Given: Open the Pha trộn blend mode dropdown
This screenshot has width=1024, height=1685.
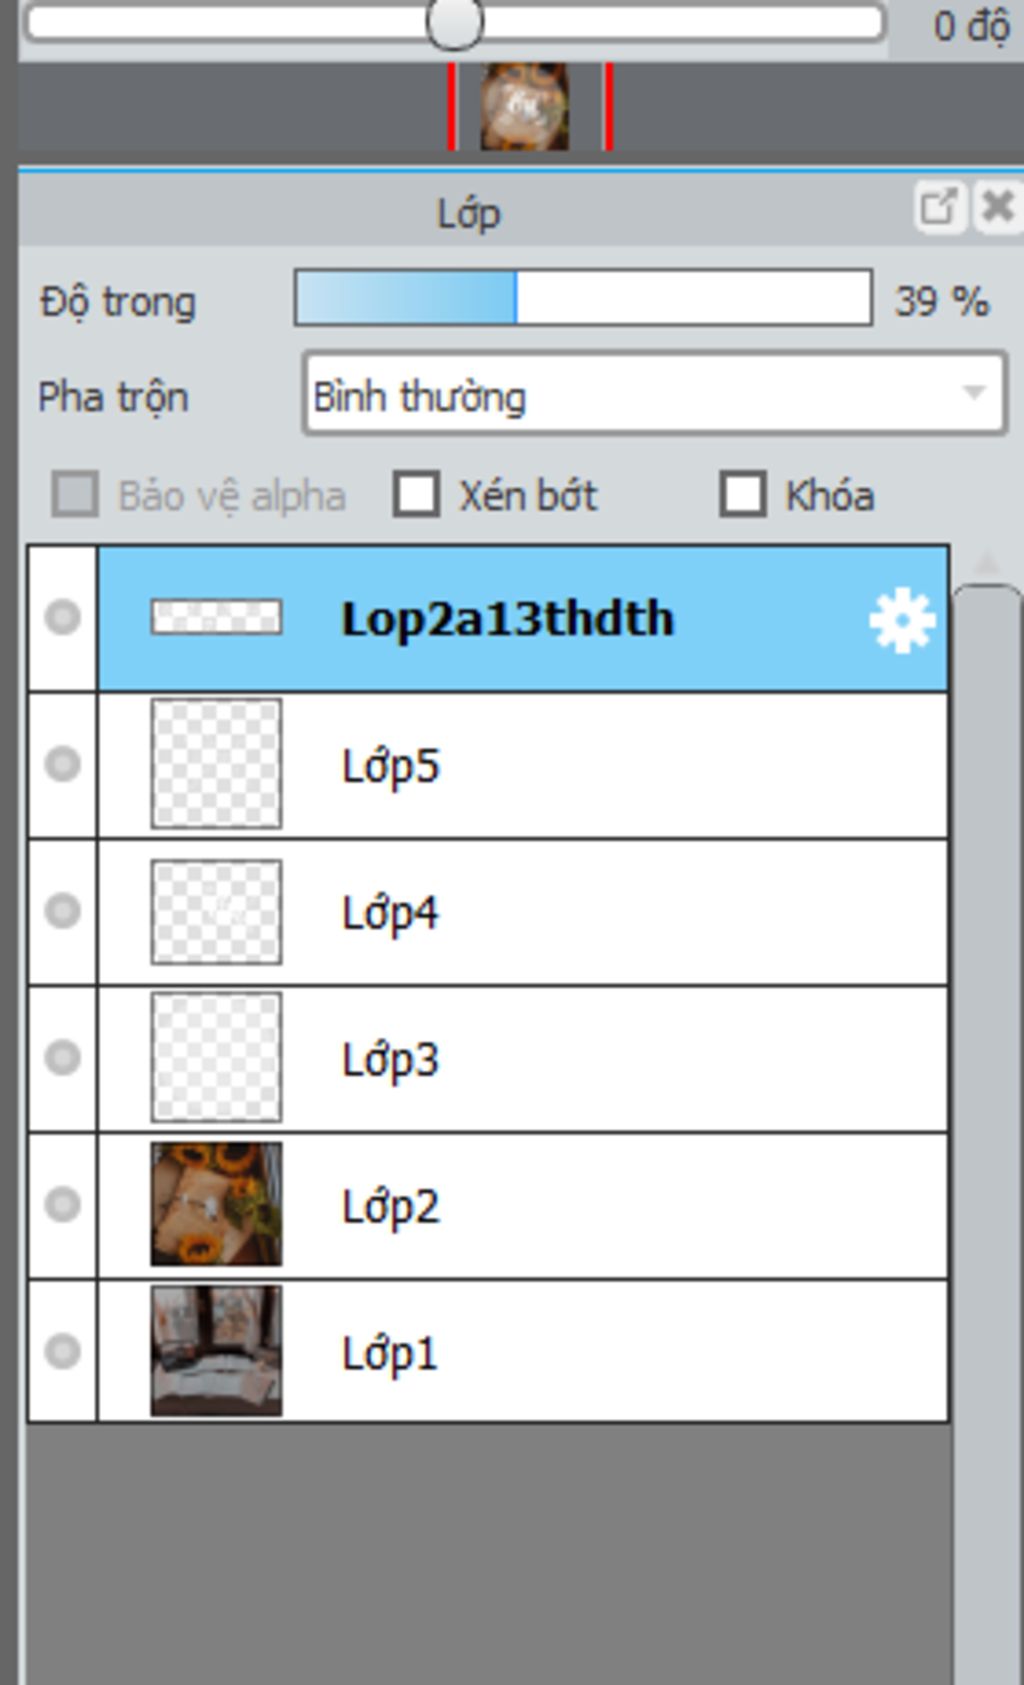Looking at the screenshot, I should pyautogui.click(x=654, y=393).
